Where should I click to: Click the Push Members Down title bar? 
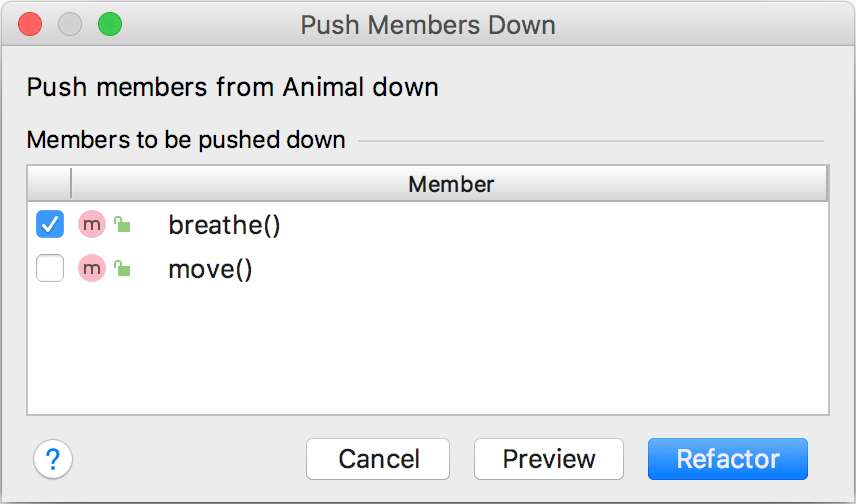(x=428, y=25)
